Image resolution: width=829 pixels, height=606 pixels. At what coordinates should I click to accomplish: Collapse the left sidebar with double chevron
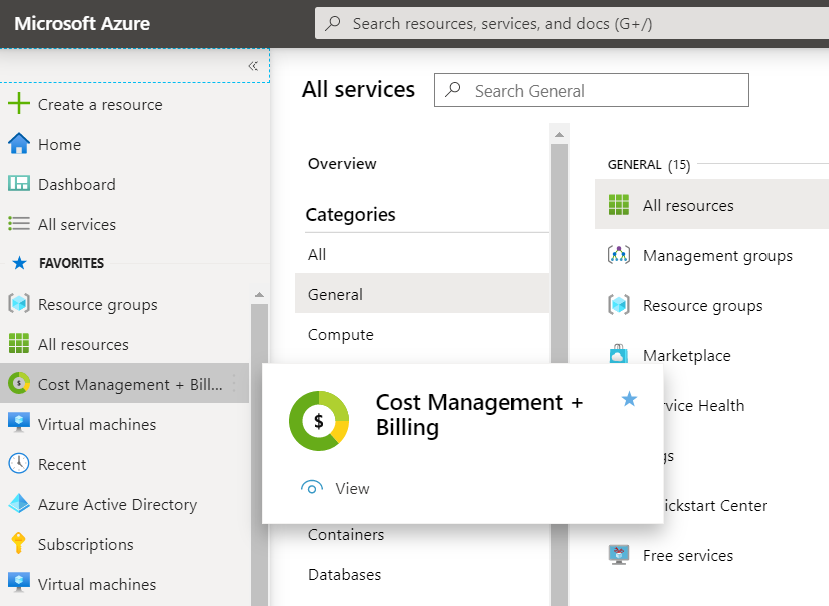253,66
